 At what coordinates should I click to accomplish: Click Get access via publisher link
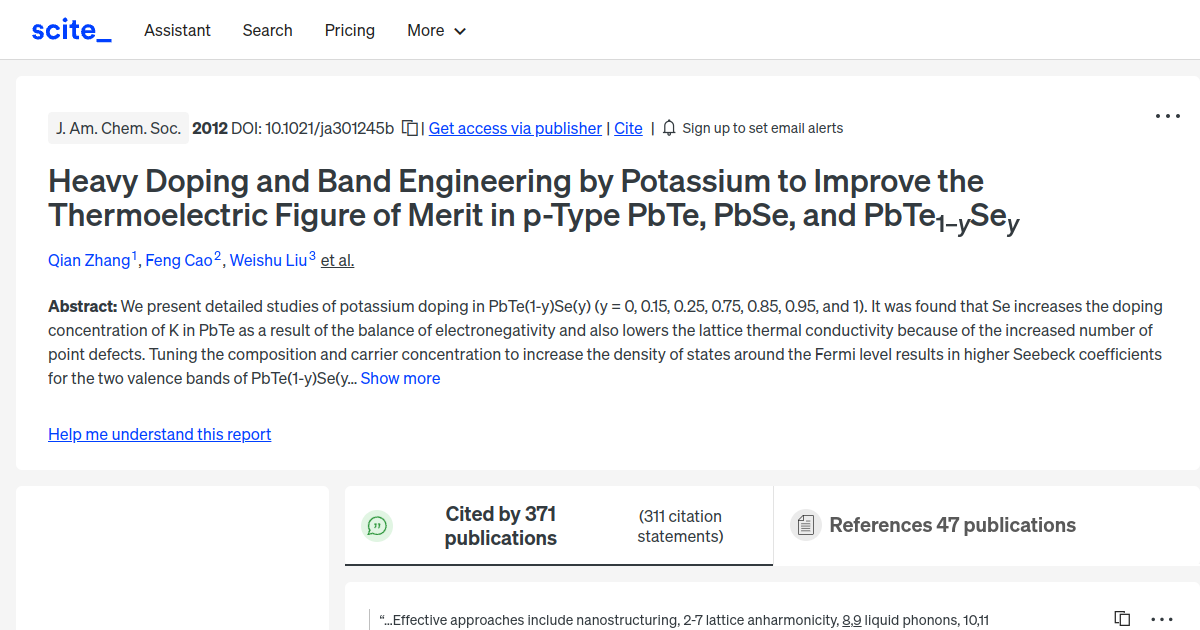tap(515, 128)
